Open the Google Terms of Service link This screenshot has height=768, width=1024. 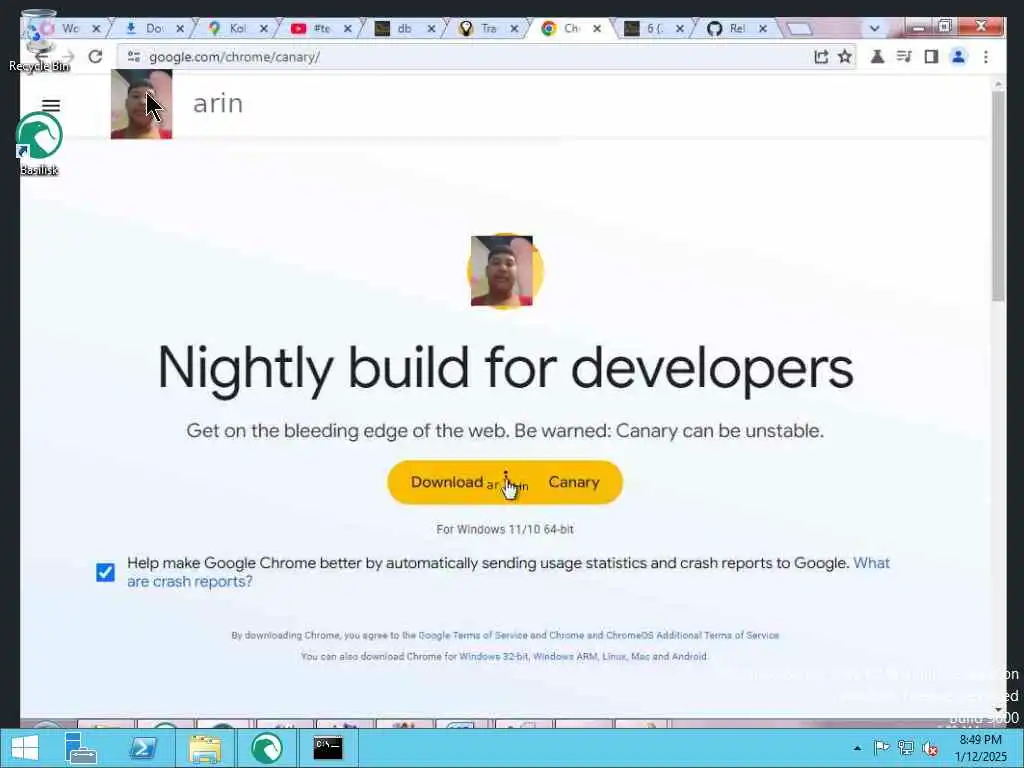(473, 635)
